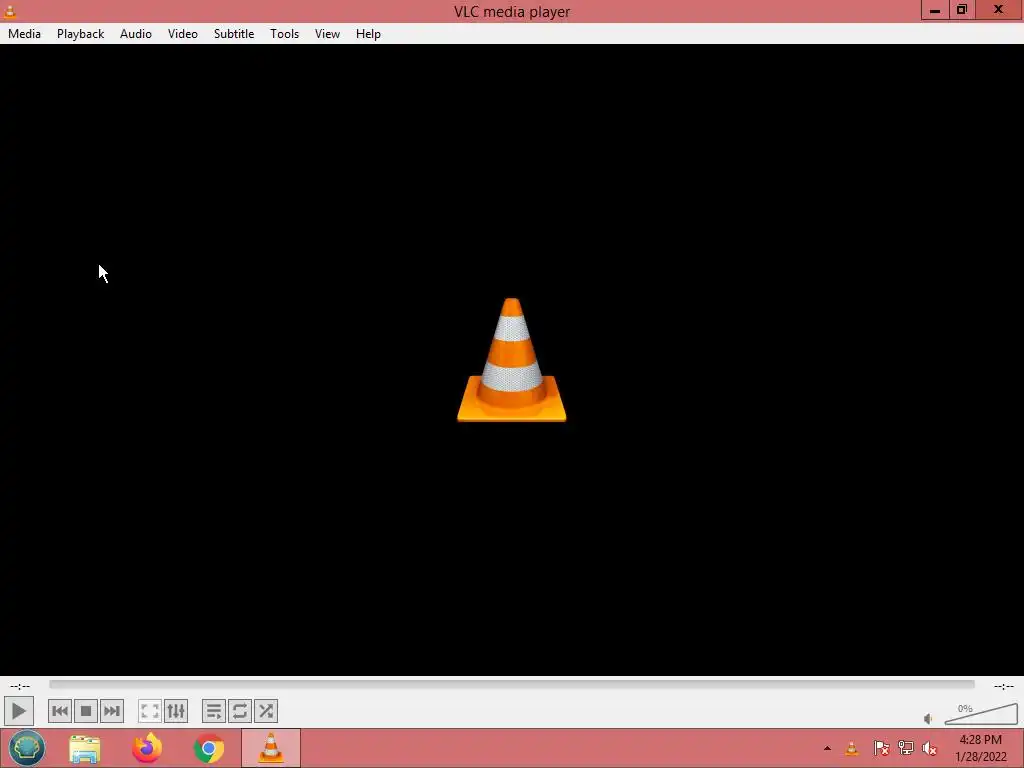This screenshot has height=768, width=1024.
Task: Show hidden system tray icons
Action: [x=827, y=748]
